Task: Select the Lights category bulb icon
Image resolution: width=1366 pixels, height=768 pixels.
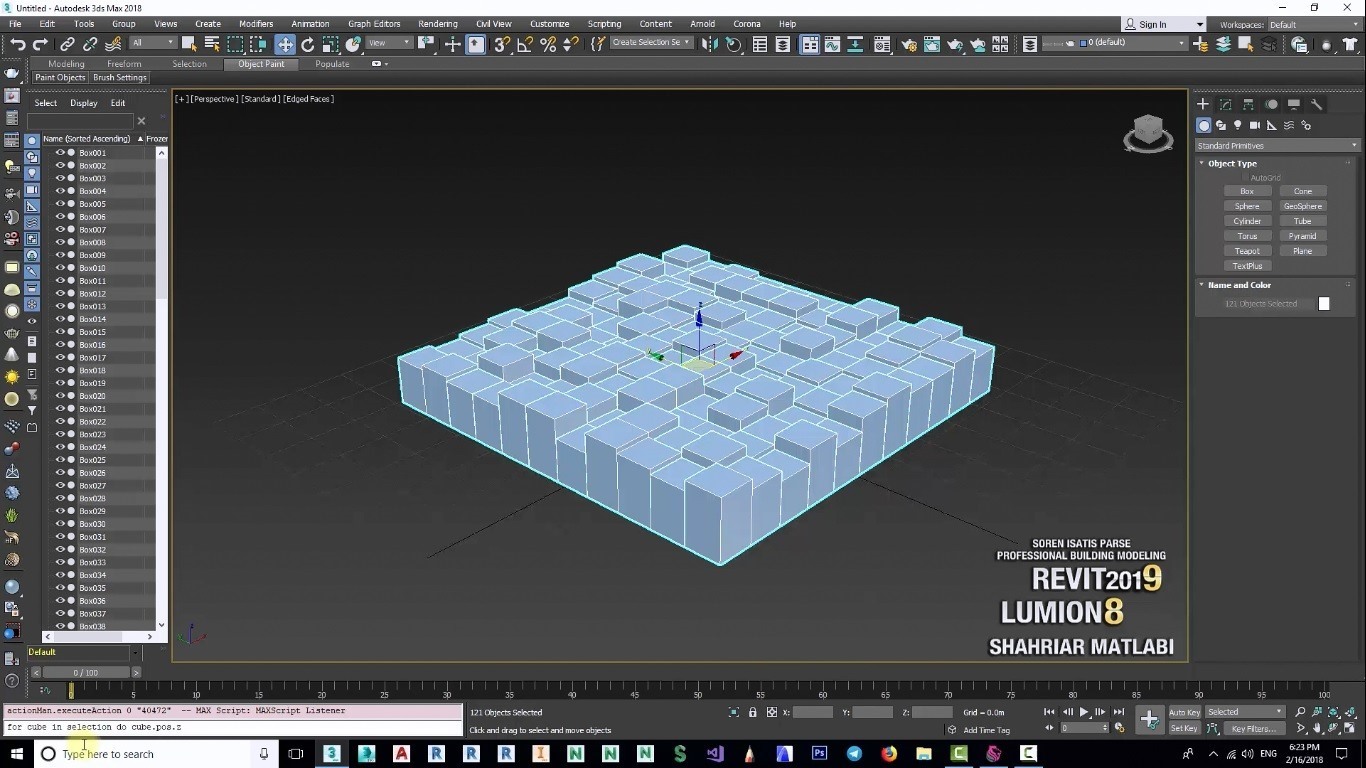Action: [1238, 126]
